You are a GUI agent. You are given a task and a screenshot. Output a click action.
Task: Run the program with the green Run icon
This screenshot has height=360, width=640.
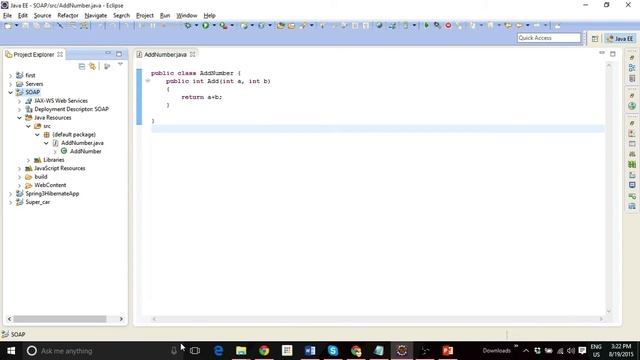click(x=206, y=25)
